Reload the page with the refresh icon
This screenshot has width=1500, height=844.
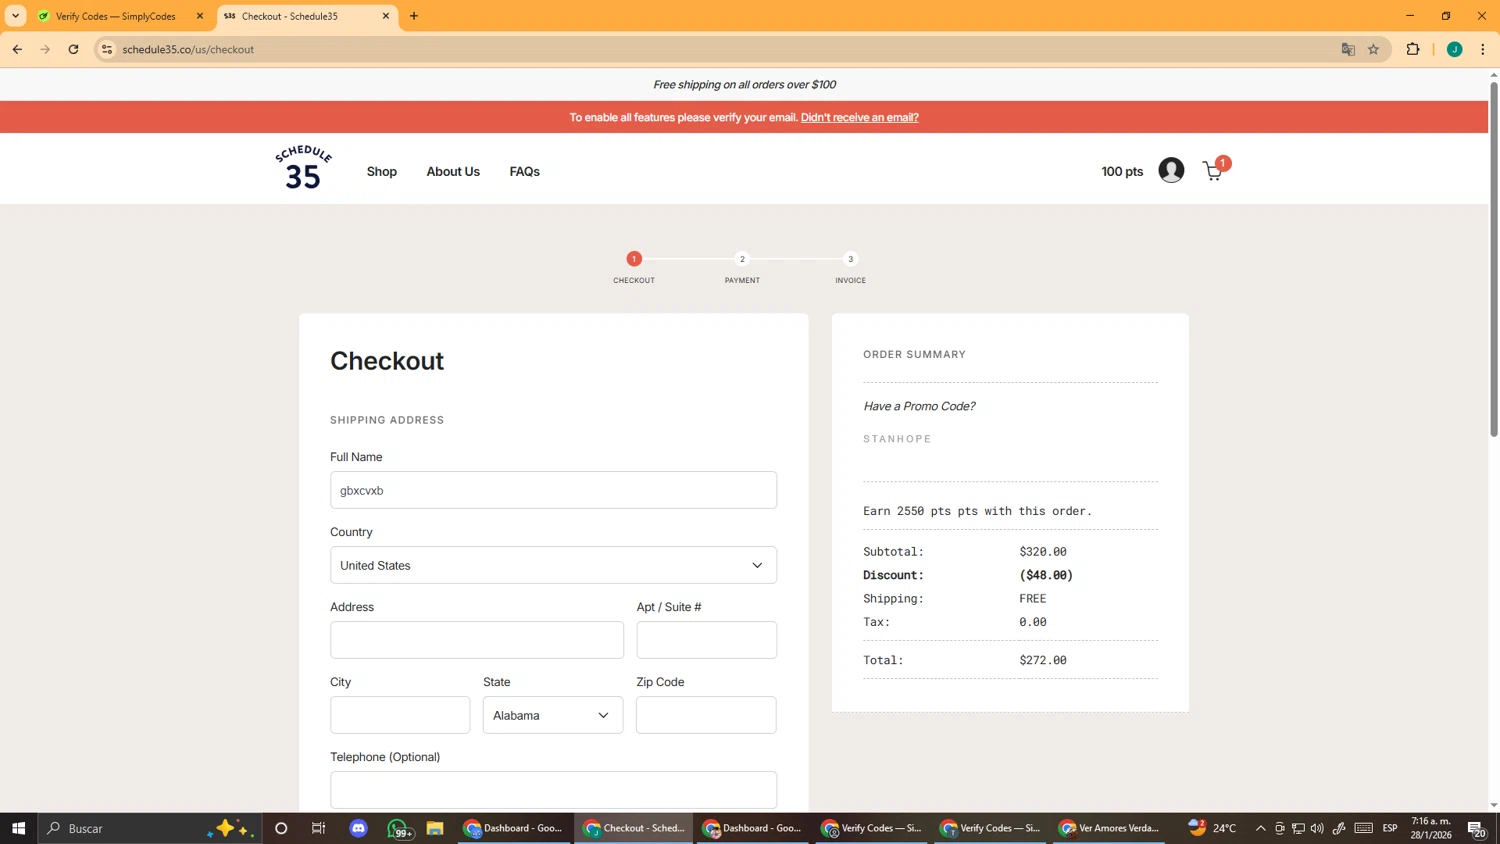[73, 49]
